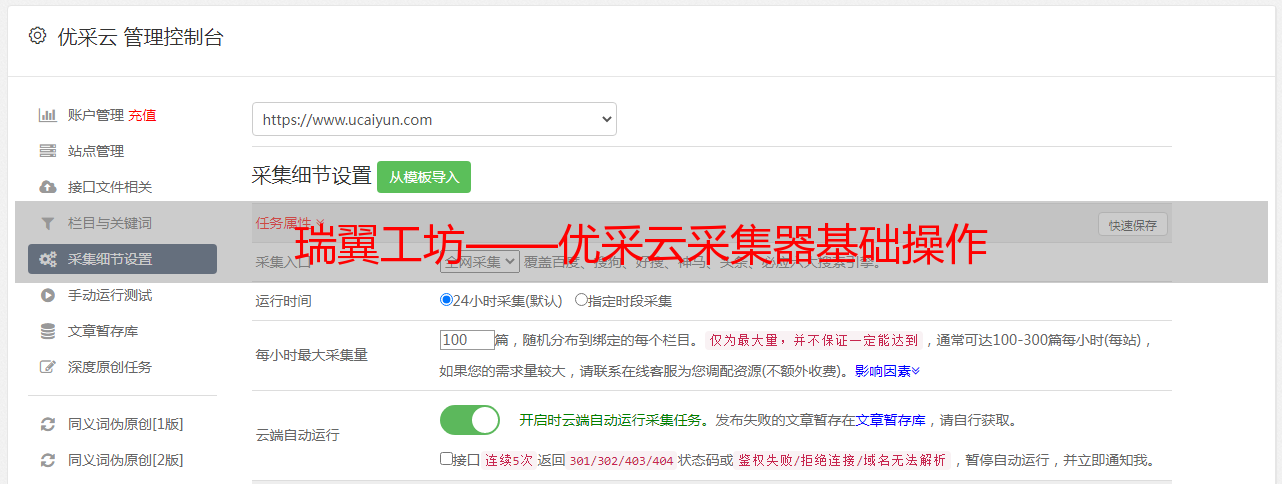Open 深度原创任务 in the sidebar
The height and width of the screenshot is (484, 1282).
(110, 367)
